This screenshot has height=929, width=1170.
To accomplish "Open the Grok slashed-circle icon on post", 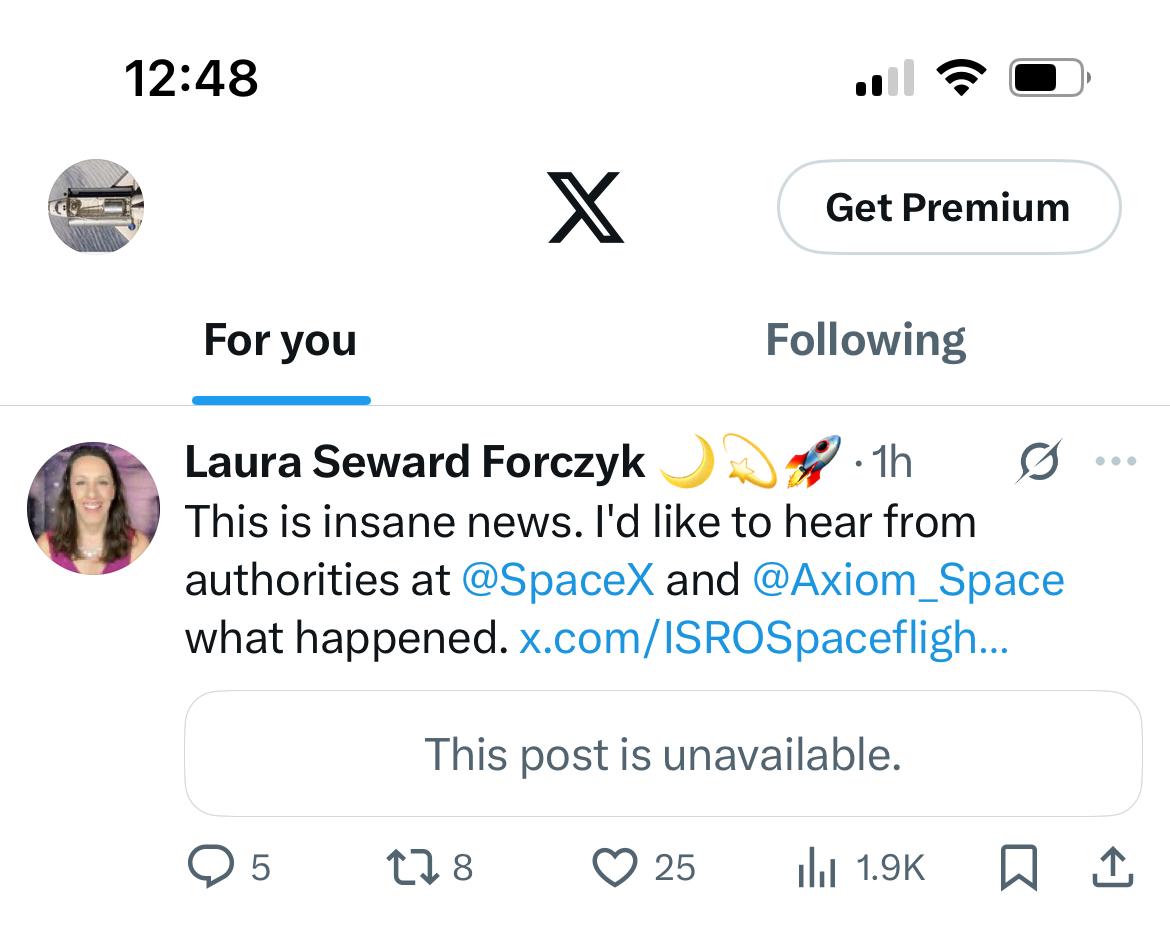I will 1040,462.
